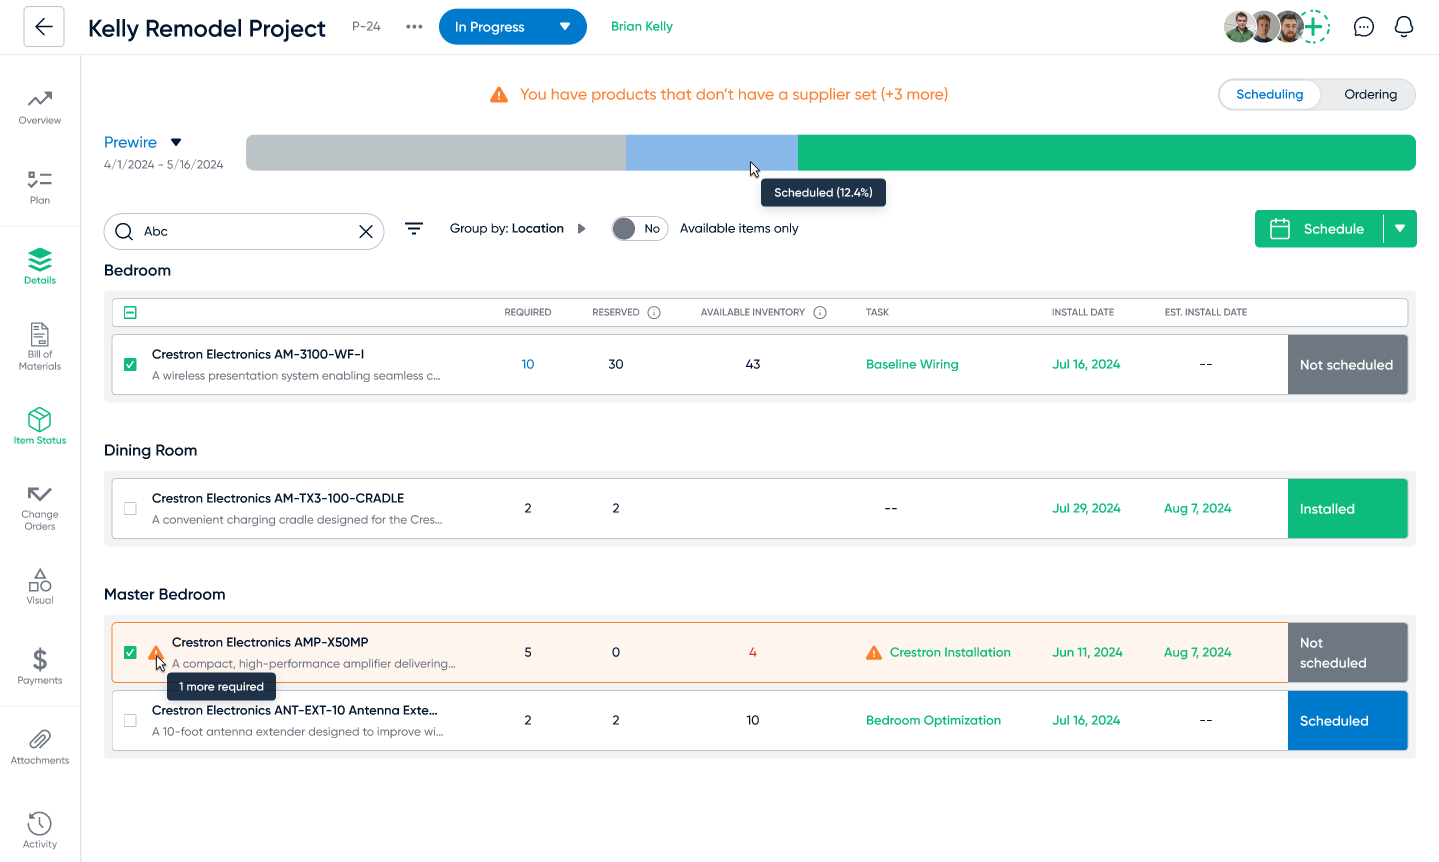Image resolution: width=1439 pixels, height=862 pixels.
Task: Click the green Schedule button
Action: [1319, 229]
